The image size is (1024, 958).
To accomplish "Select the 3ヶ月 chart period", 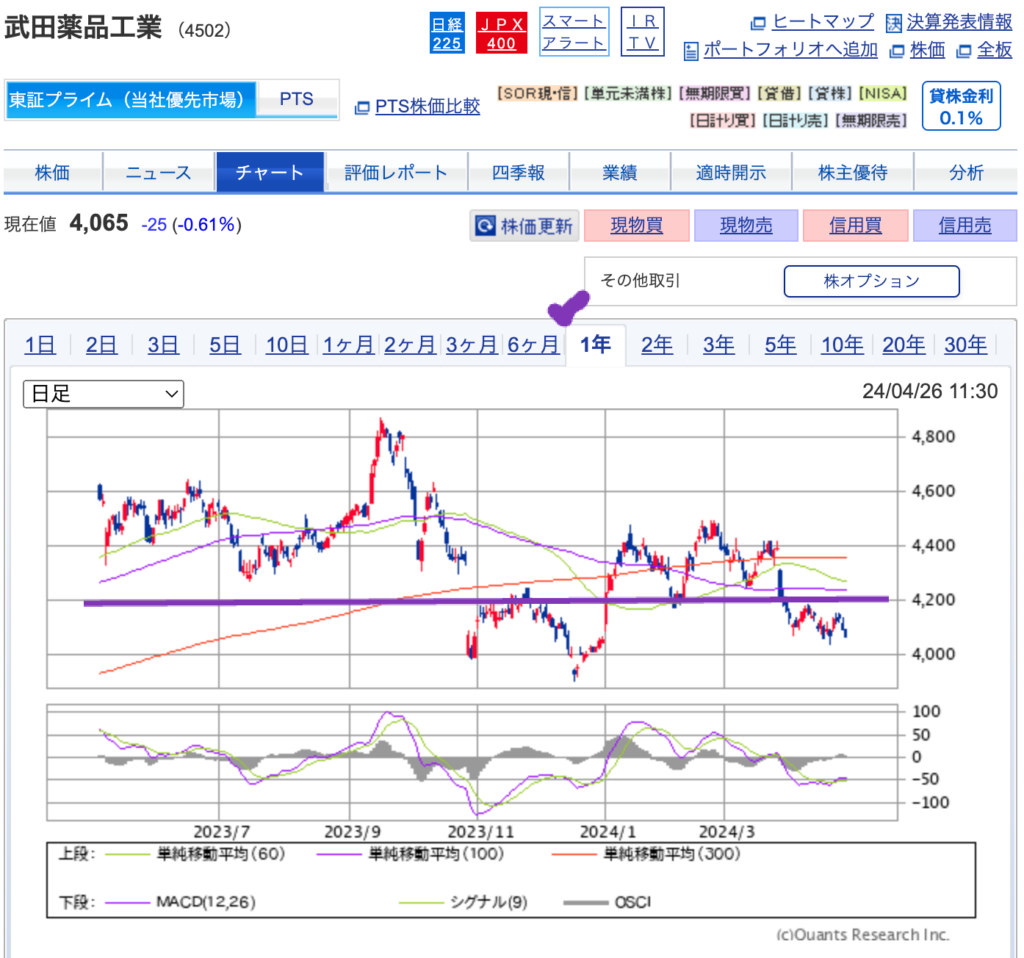I will point(472,345).
